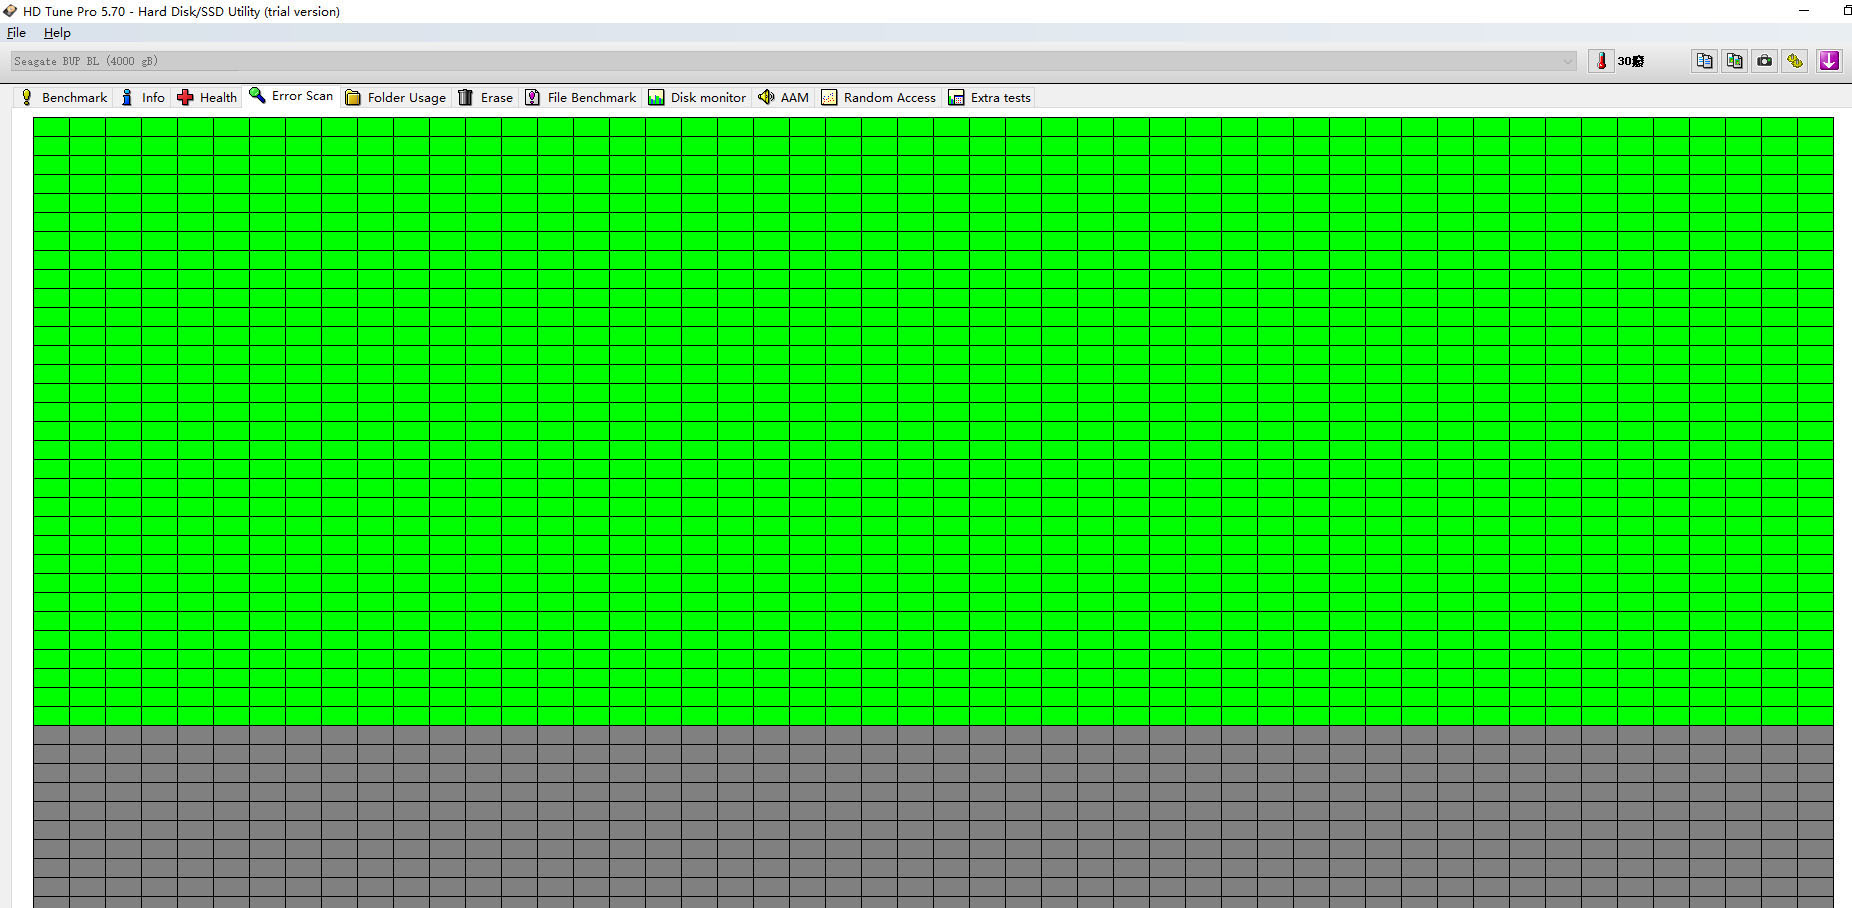This screenshot has height=908, width=1852.
Task: Save a screenshot with the camera icon
Action: 1765,61
